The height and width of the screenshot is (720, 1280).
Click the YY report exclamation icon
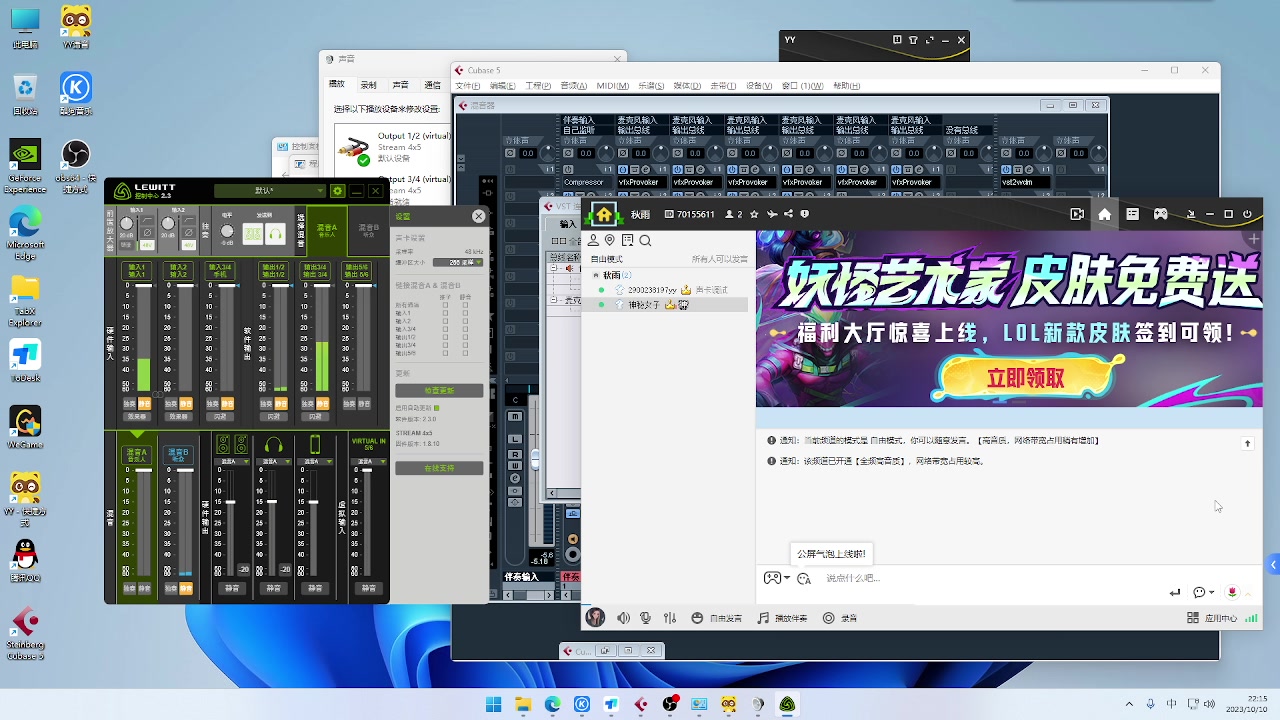click(x=805, y=214)
